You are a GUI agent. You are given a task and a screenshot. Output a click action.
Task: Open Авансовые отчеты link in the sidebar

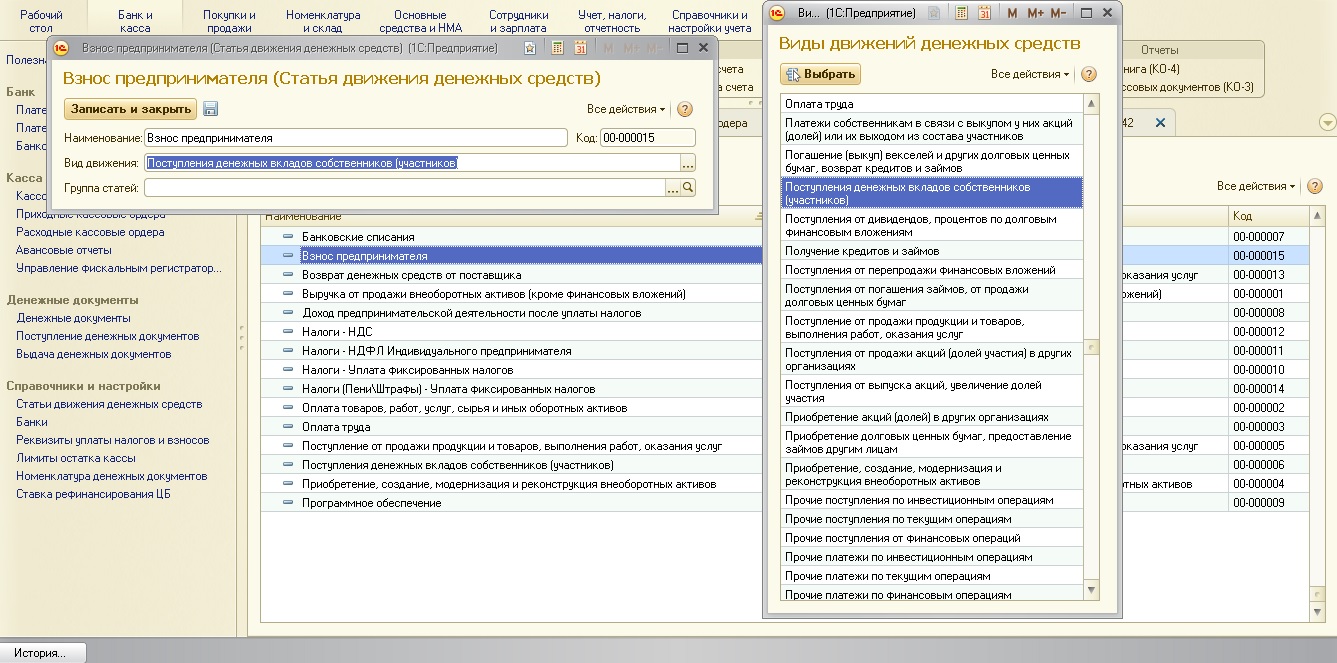(64, 250)
